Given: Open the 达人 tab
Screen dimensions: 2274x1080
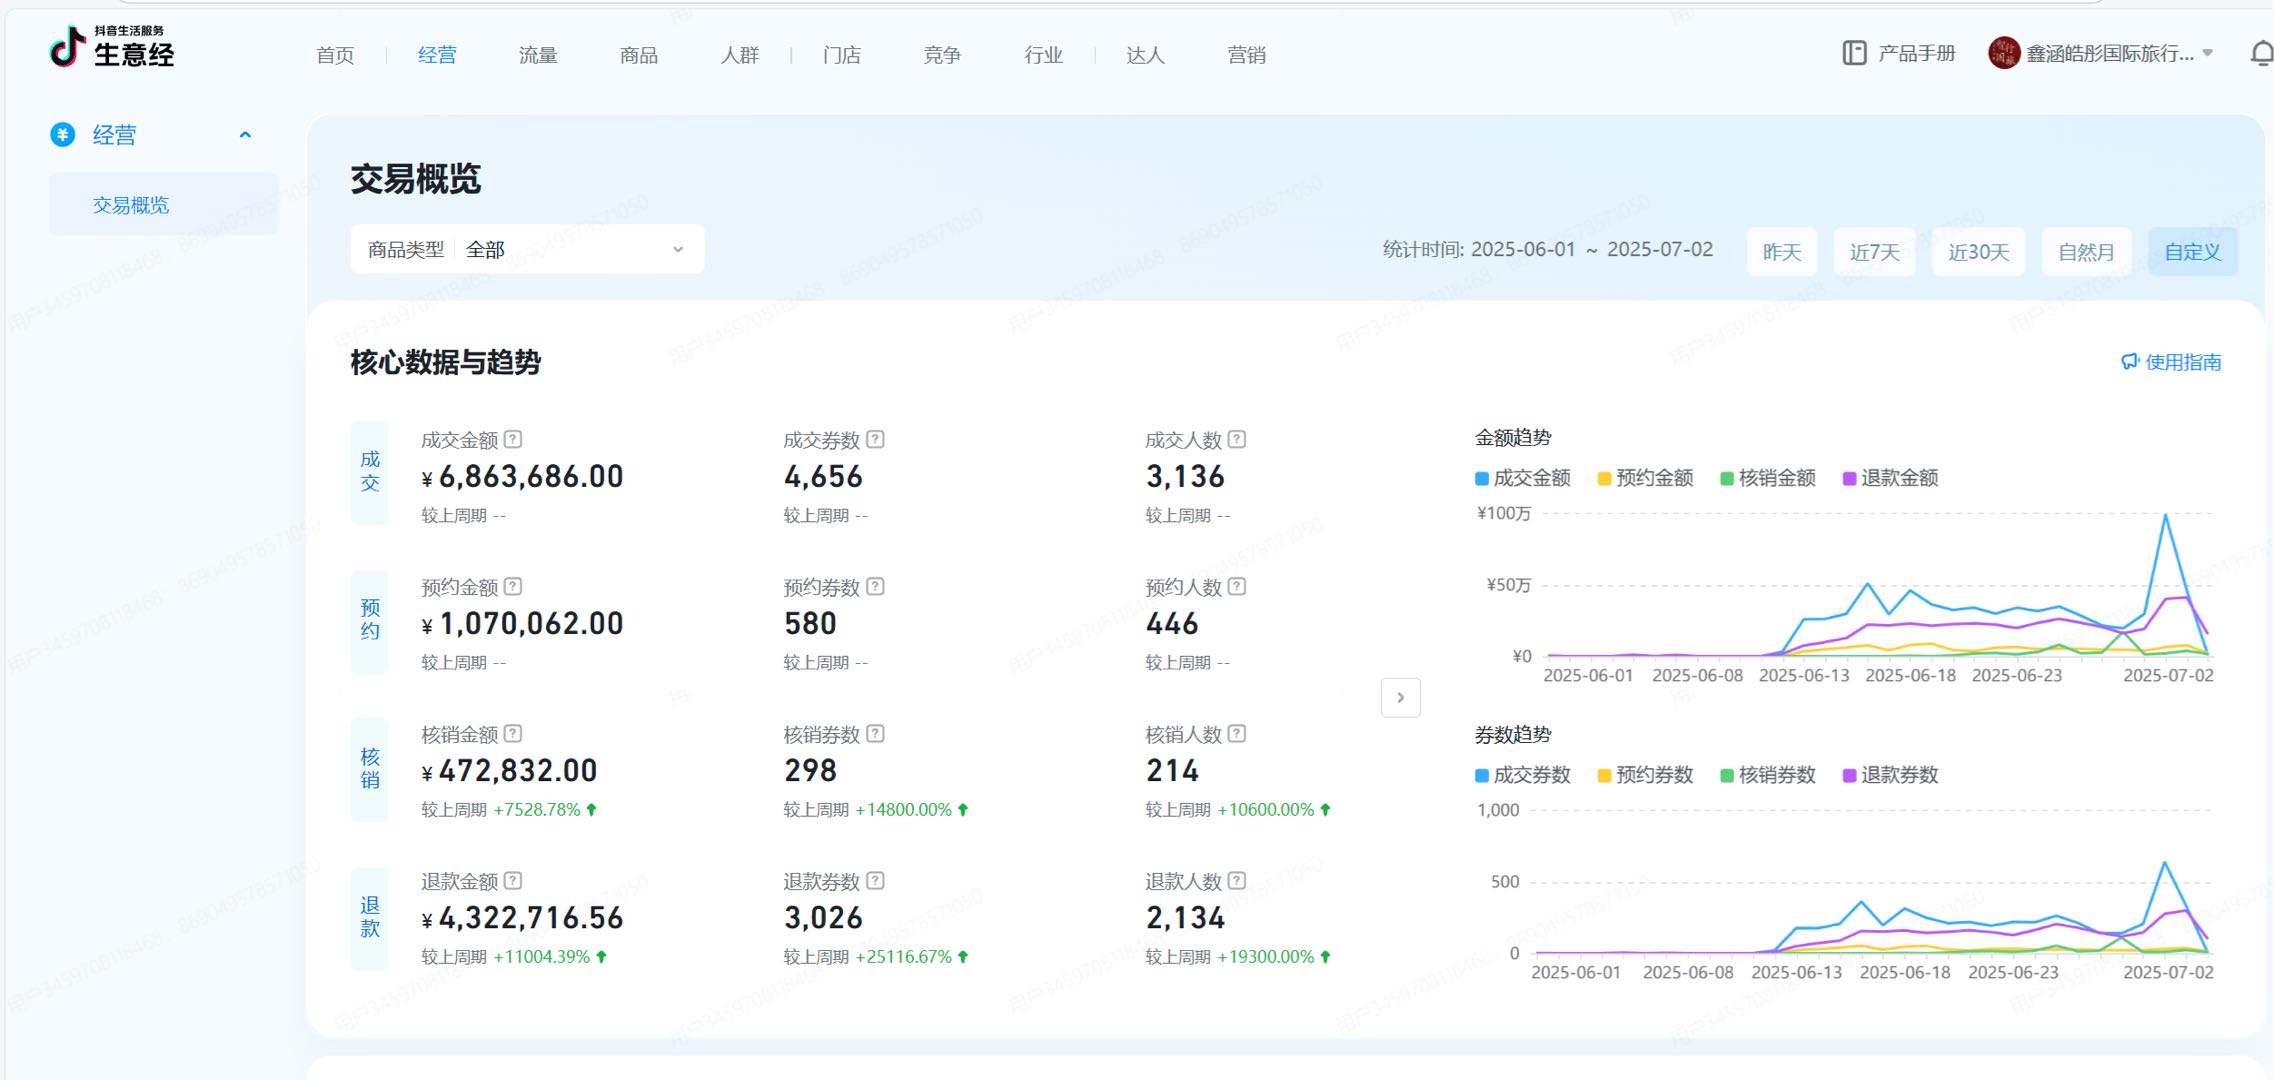Looking at the screenshot, I should coord(1145,55).
